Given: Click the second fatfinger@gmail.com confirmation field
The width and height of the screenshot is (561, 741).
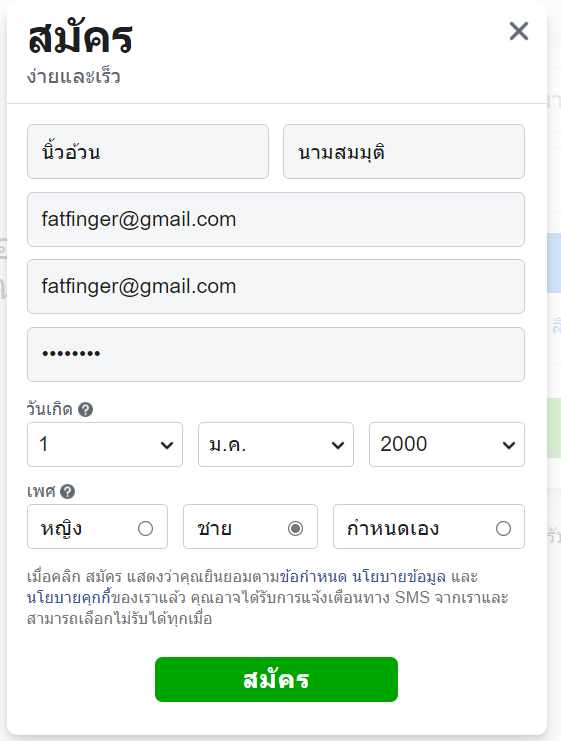Looking at the screenshot, I should pos(276,286).
